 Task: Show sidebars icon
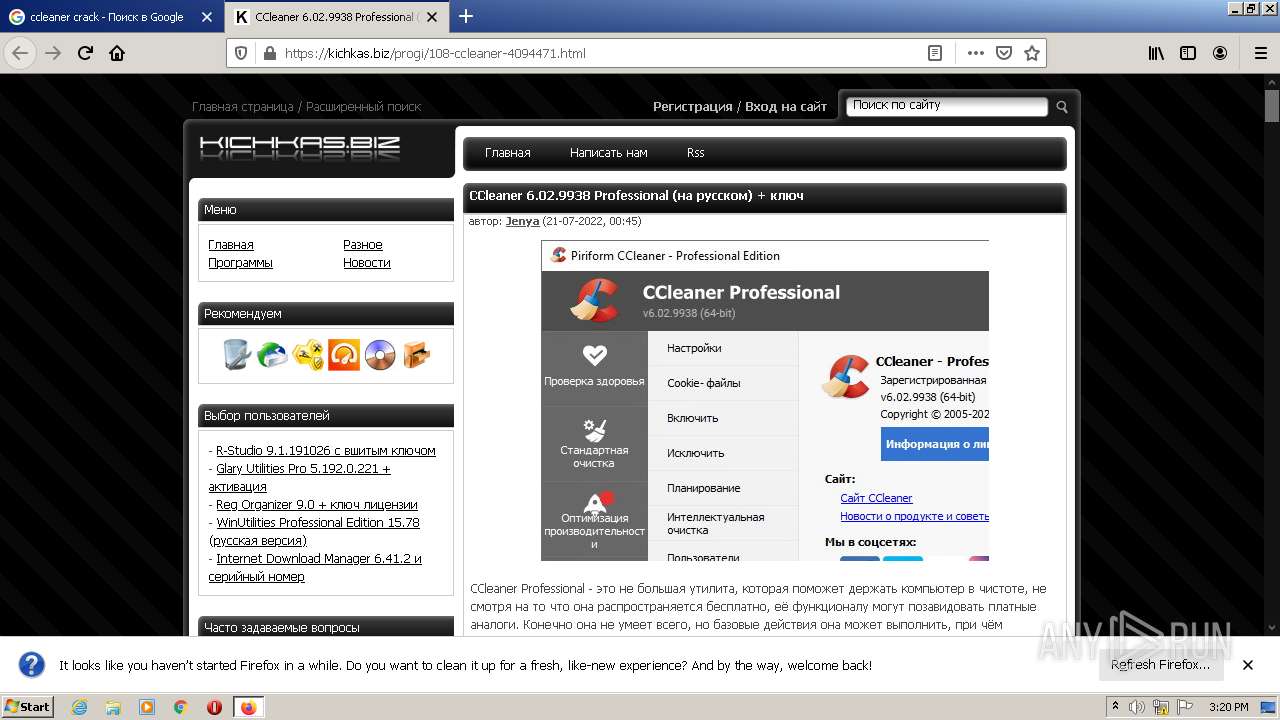click(1188, 53)
